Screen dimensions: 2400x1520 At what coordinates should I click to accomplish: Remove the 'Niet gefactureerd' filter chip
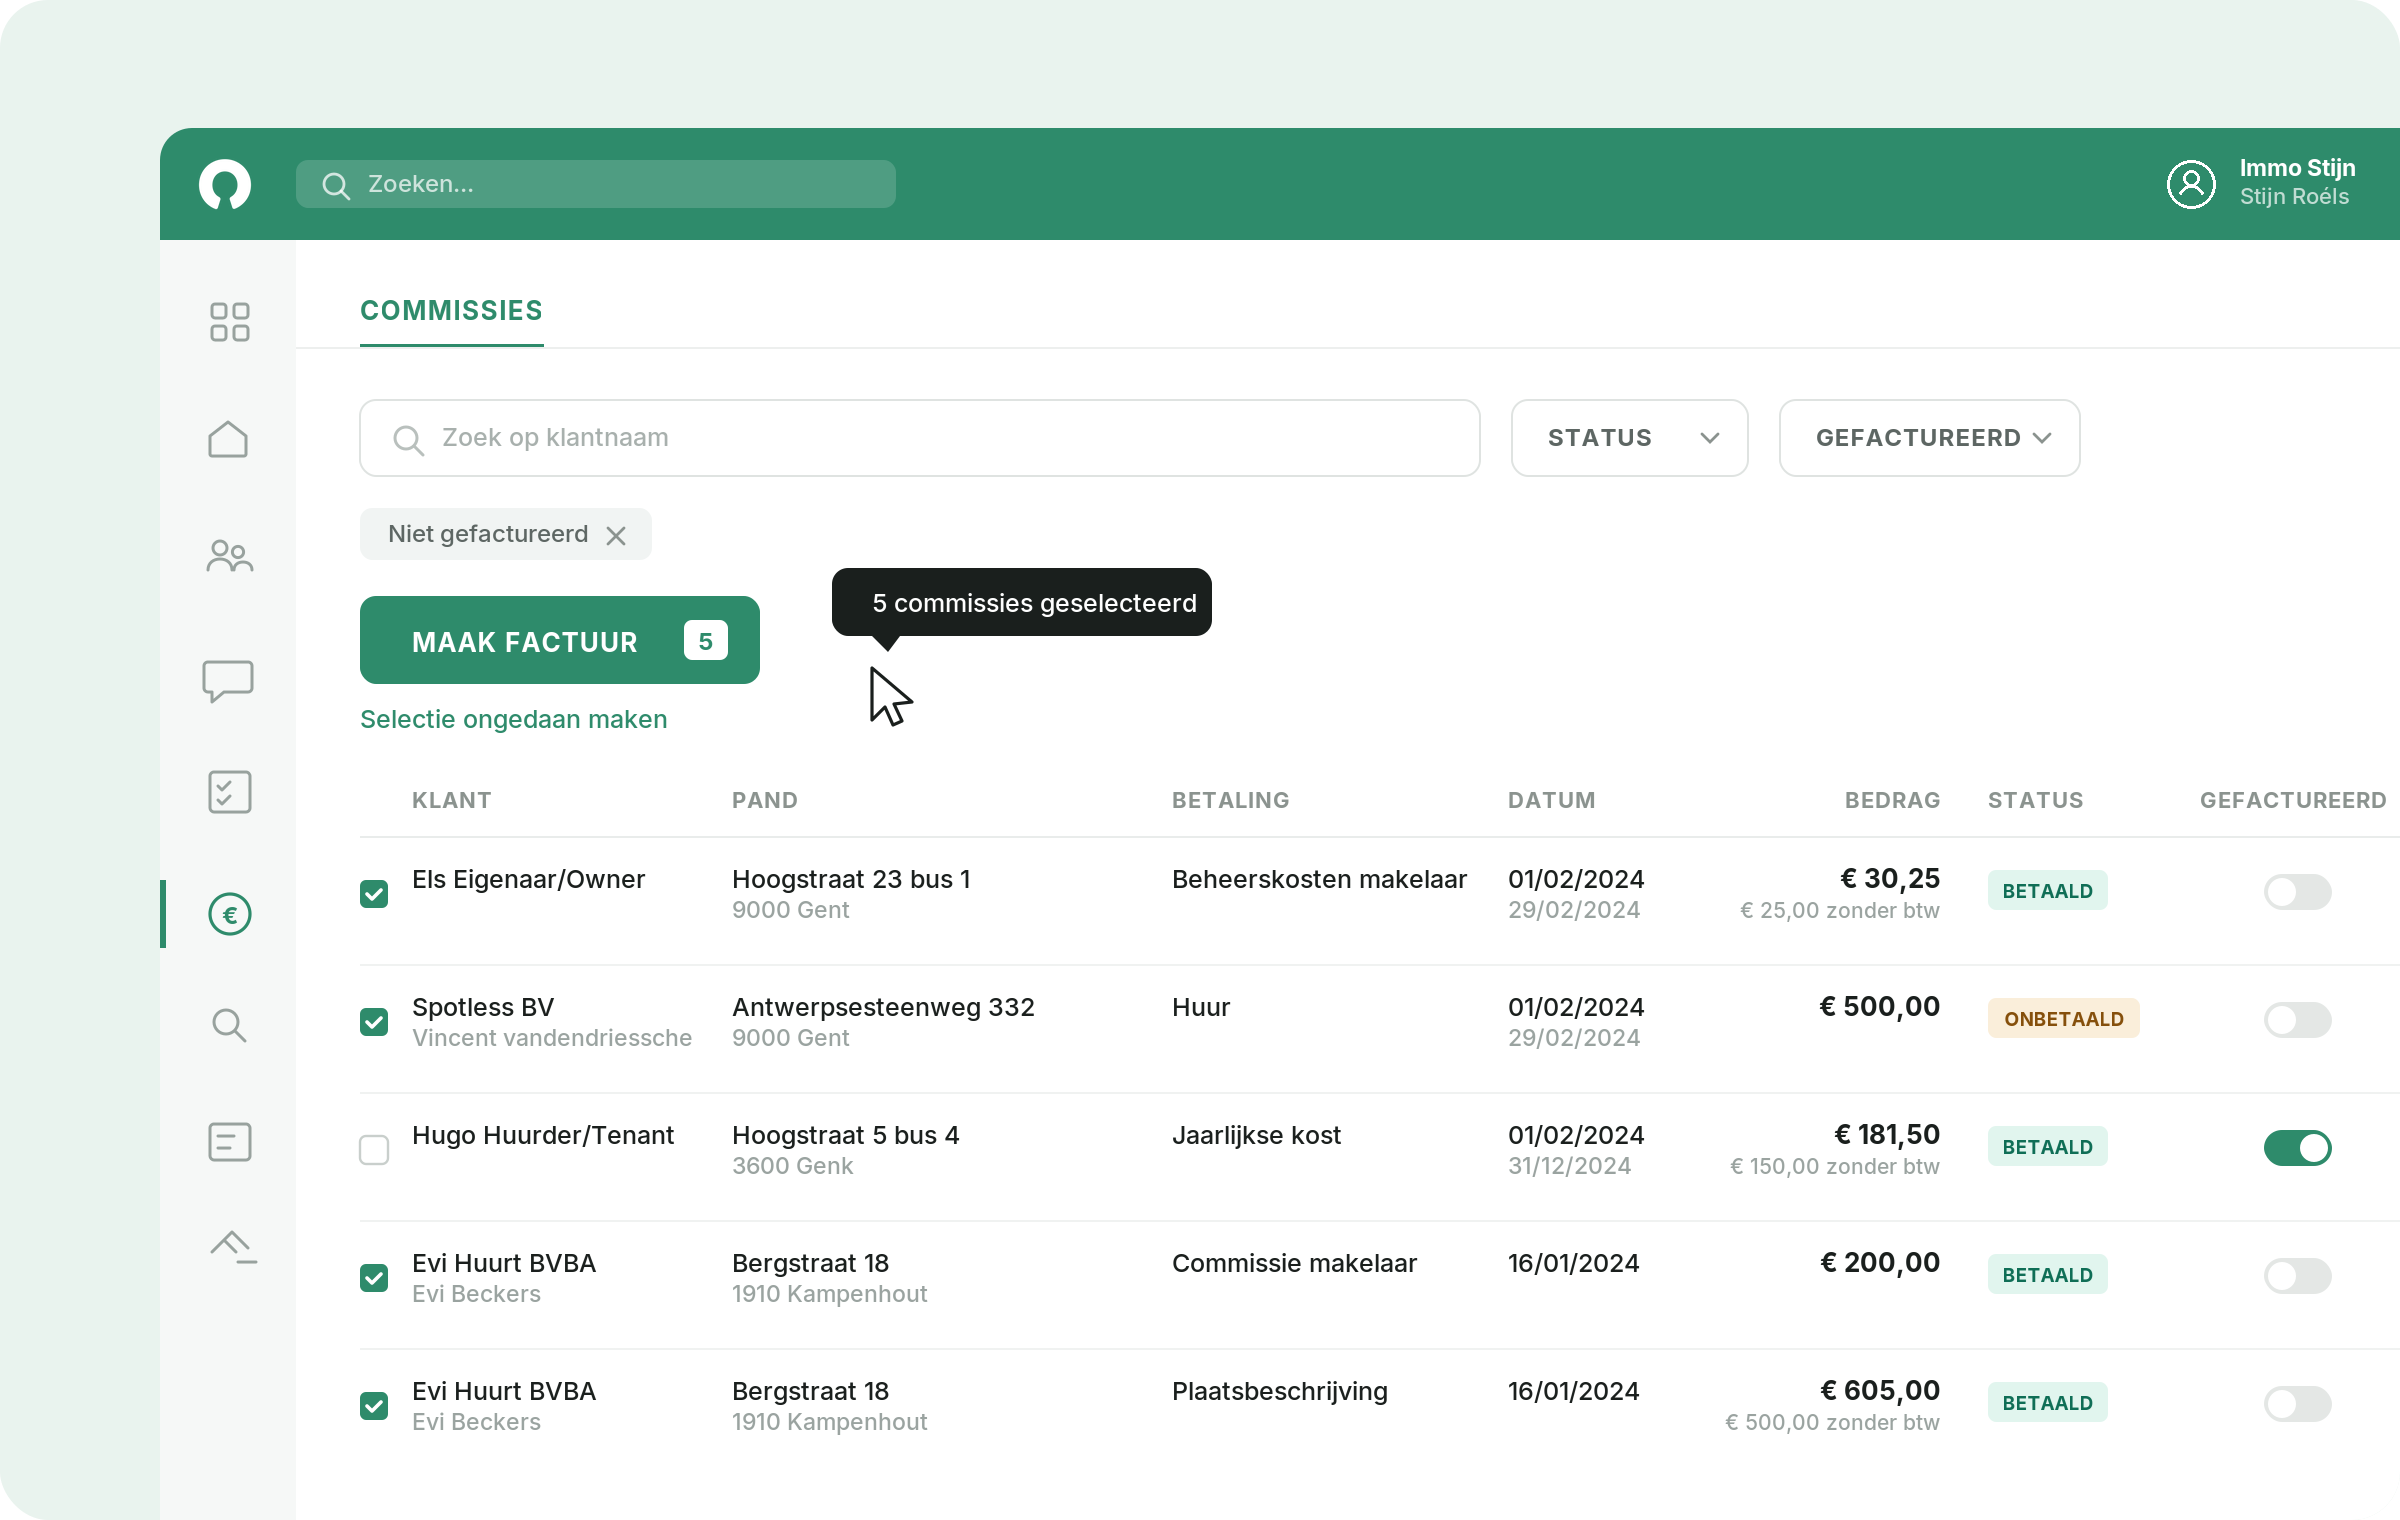[x=616, y=535]
